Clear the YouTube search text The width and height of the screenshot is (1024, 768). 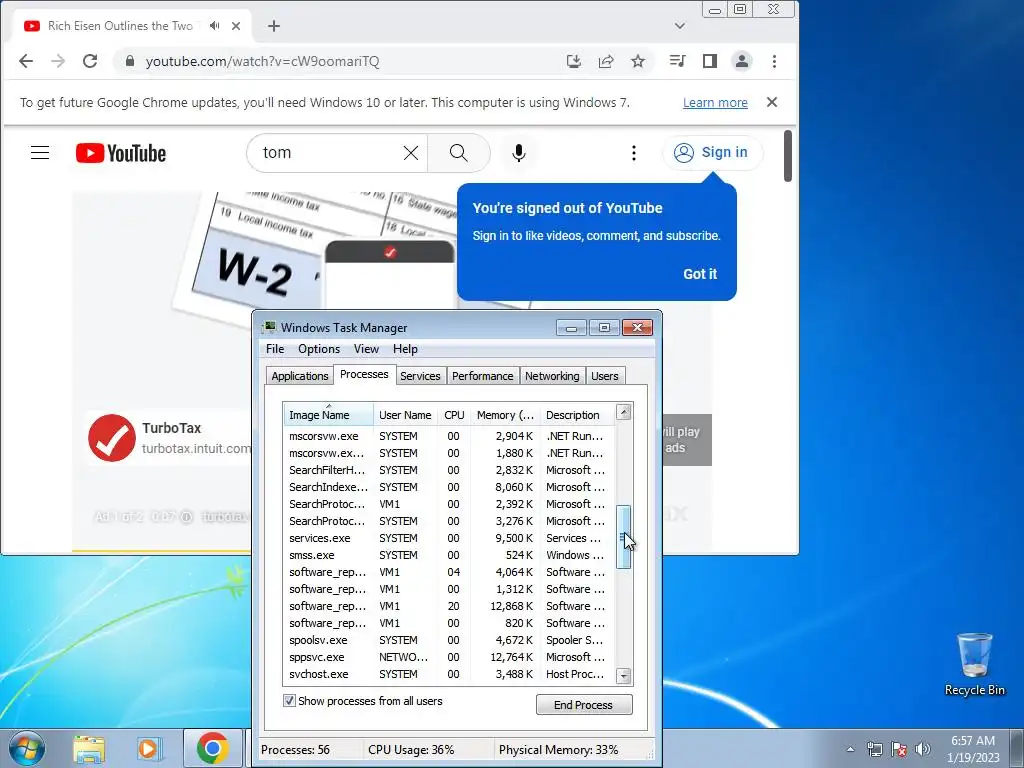click(411, 153)
